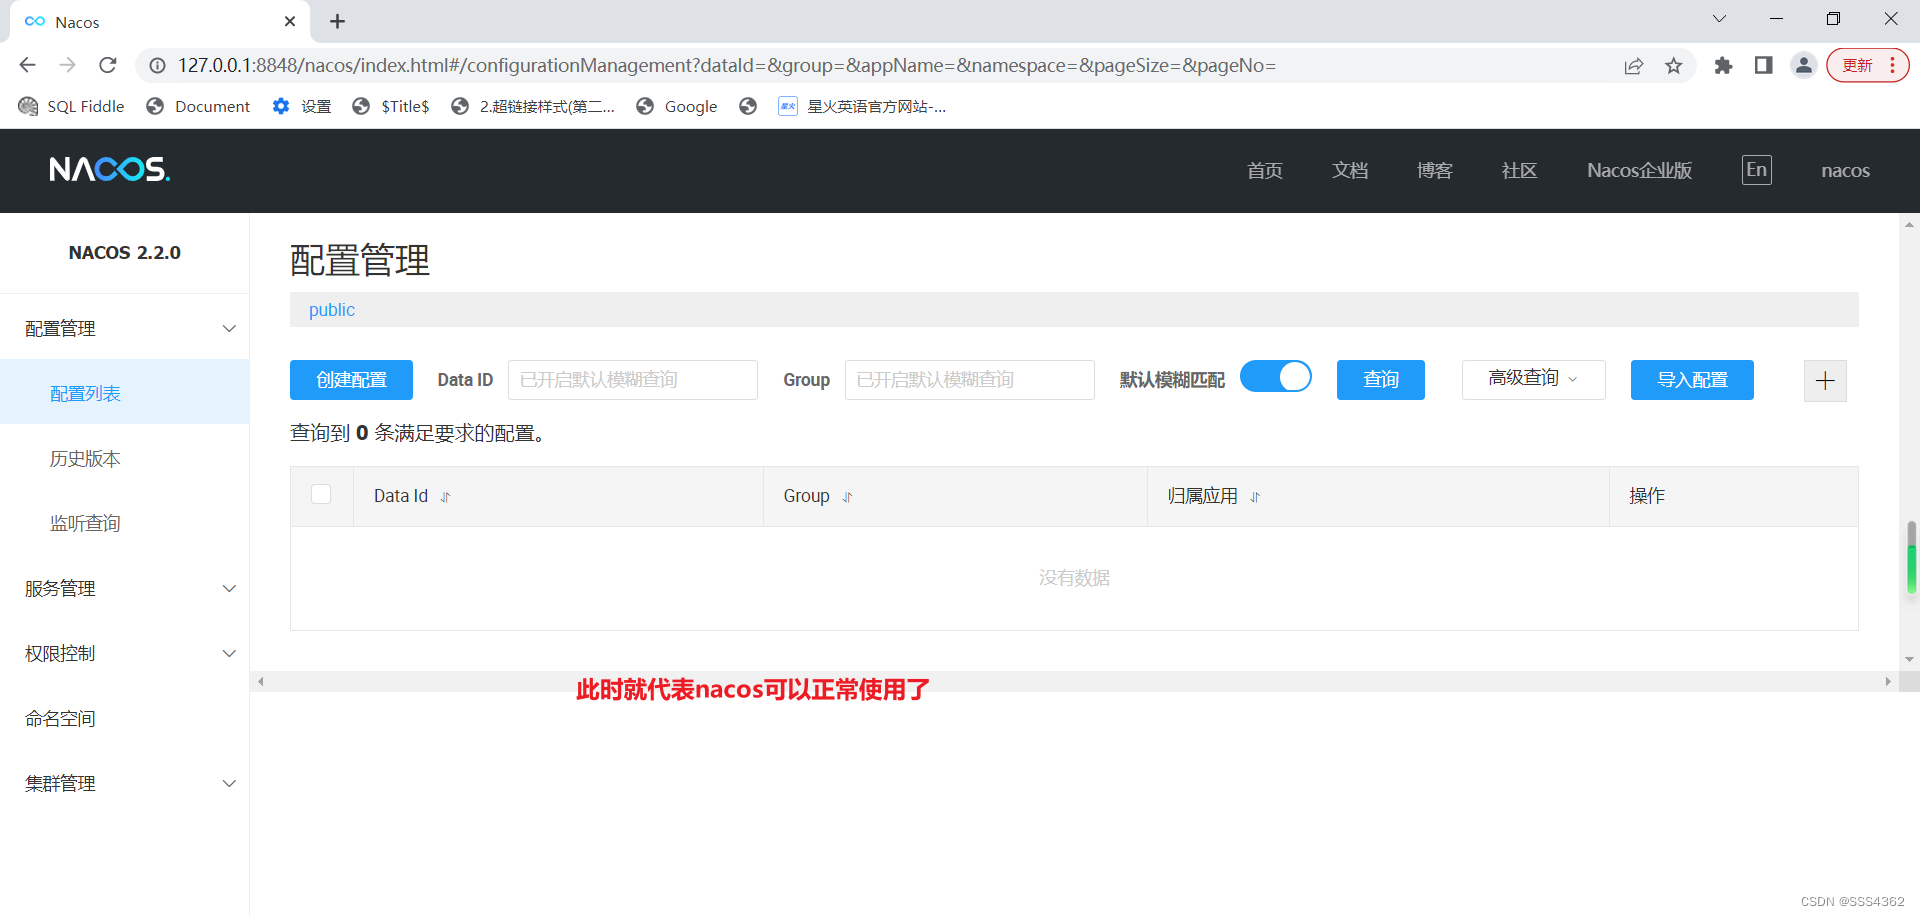Click the vertical scrollbar thumb

pos(1911,557)
